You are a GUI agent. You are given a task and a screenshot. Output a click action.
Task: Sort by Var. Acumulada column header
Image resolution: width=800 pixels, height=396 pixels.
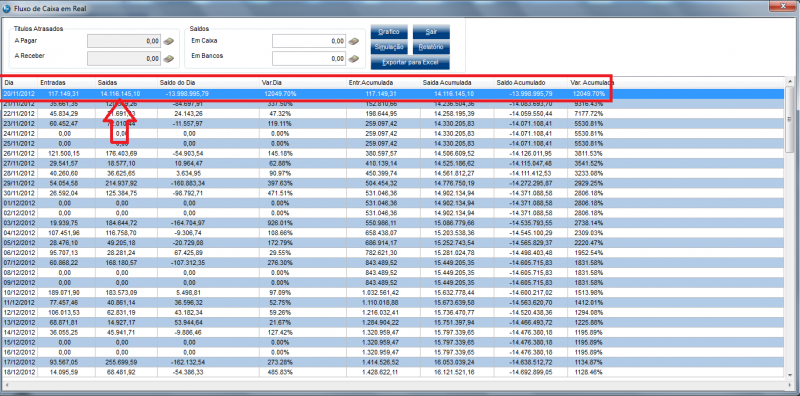(592, 82)
